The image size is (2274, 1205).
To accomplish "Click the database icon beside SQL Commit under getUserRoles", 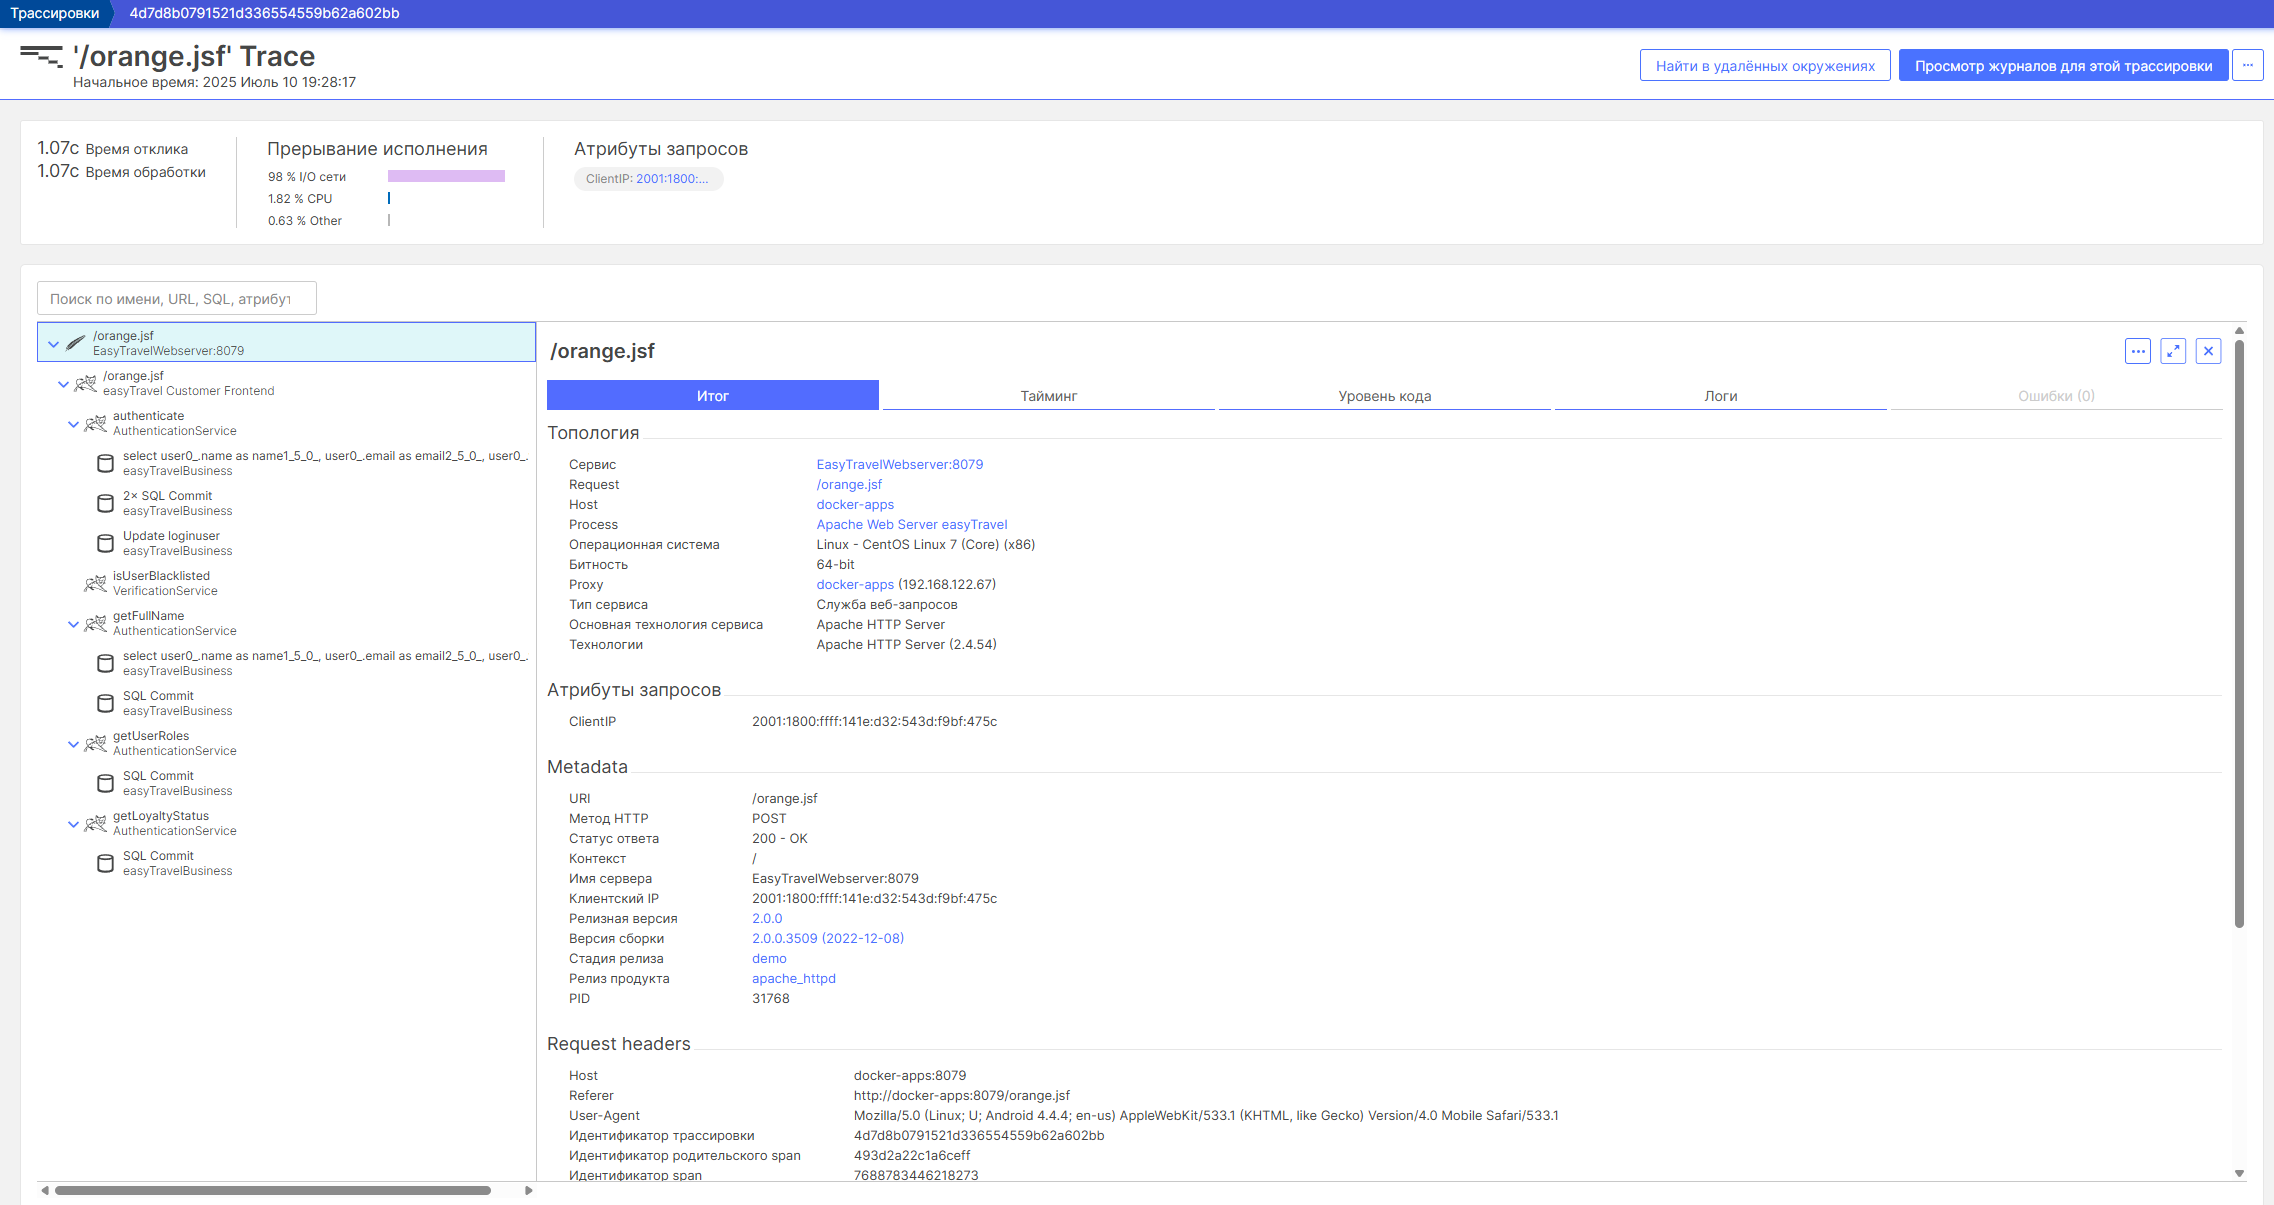I will (105, 783).
